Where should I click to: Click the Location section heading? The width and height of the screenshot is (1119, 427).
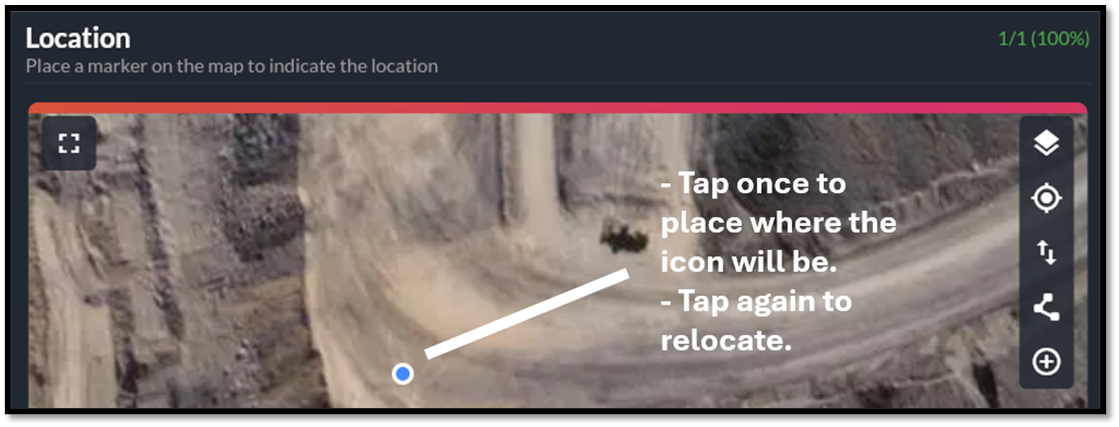coord(78,38)
